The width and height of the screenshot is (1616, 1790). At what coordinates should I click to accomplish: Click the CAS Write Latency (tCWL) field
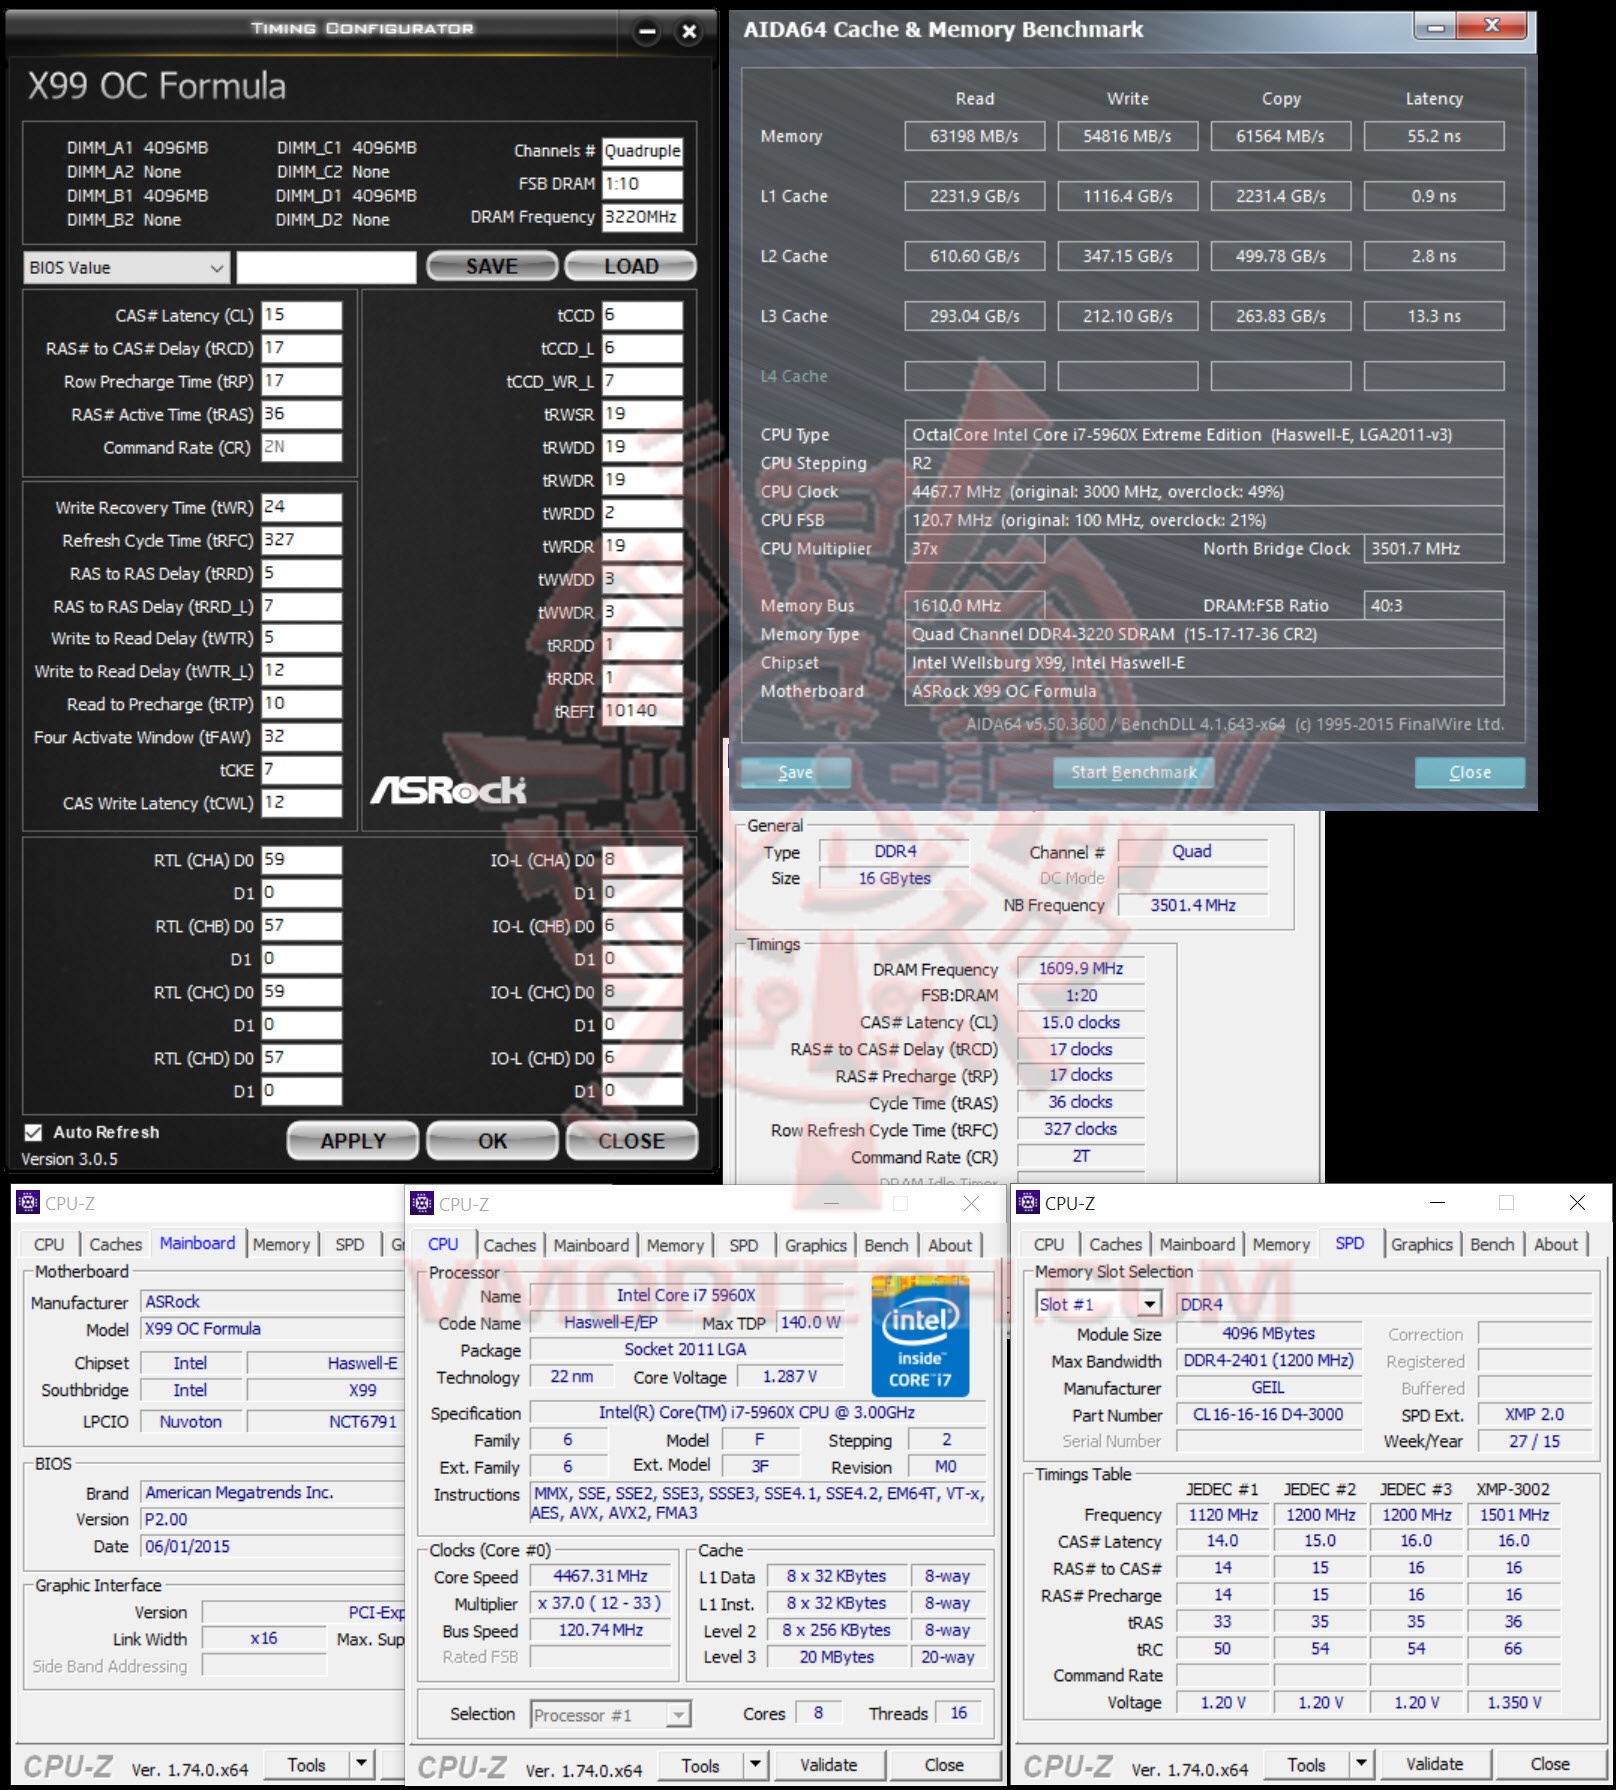coord(302,803)
